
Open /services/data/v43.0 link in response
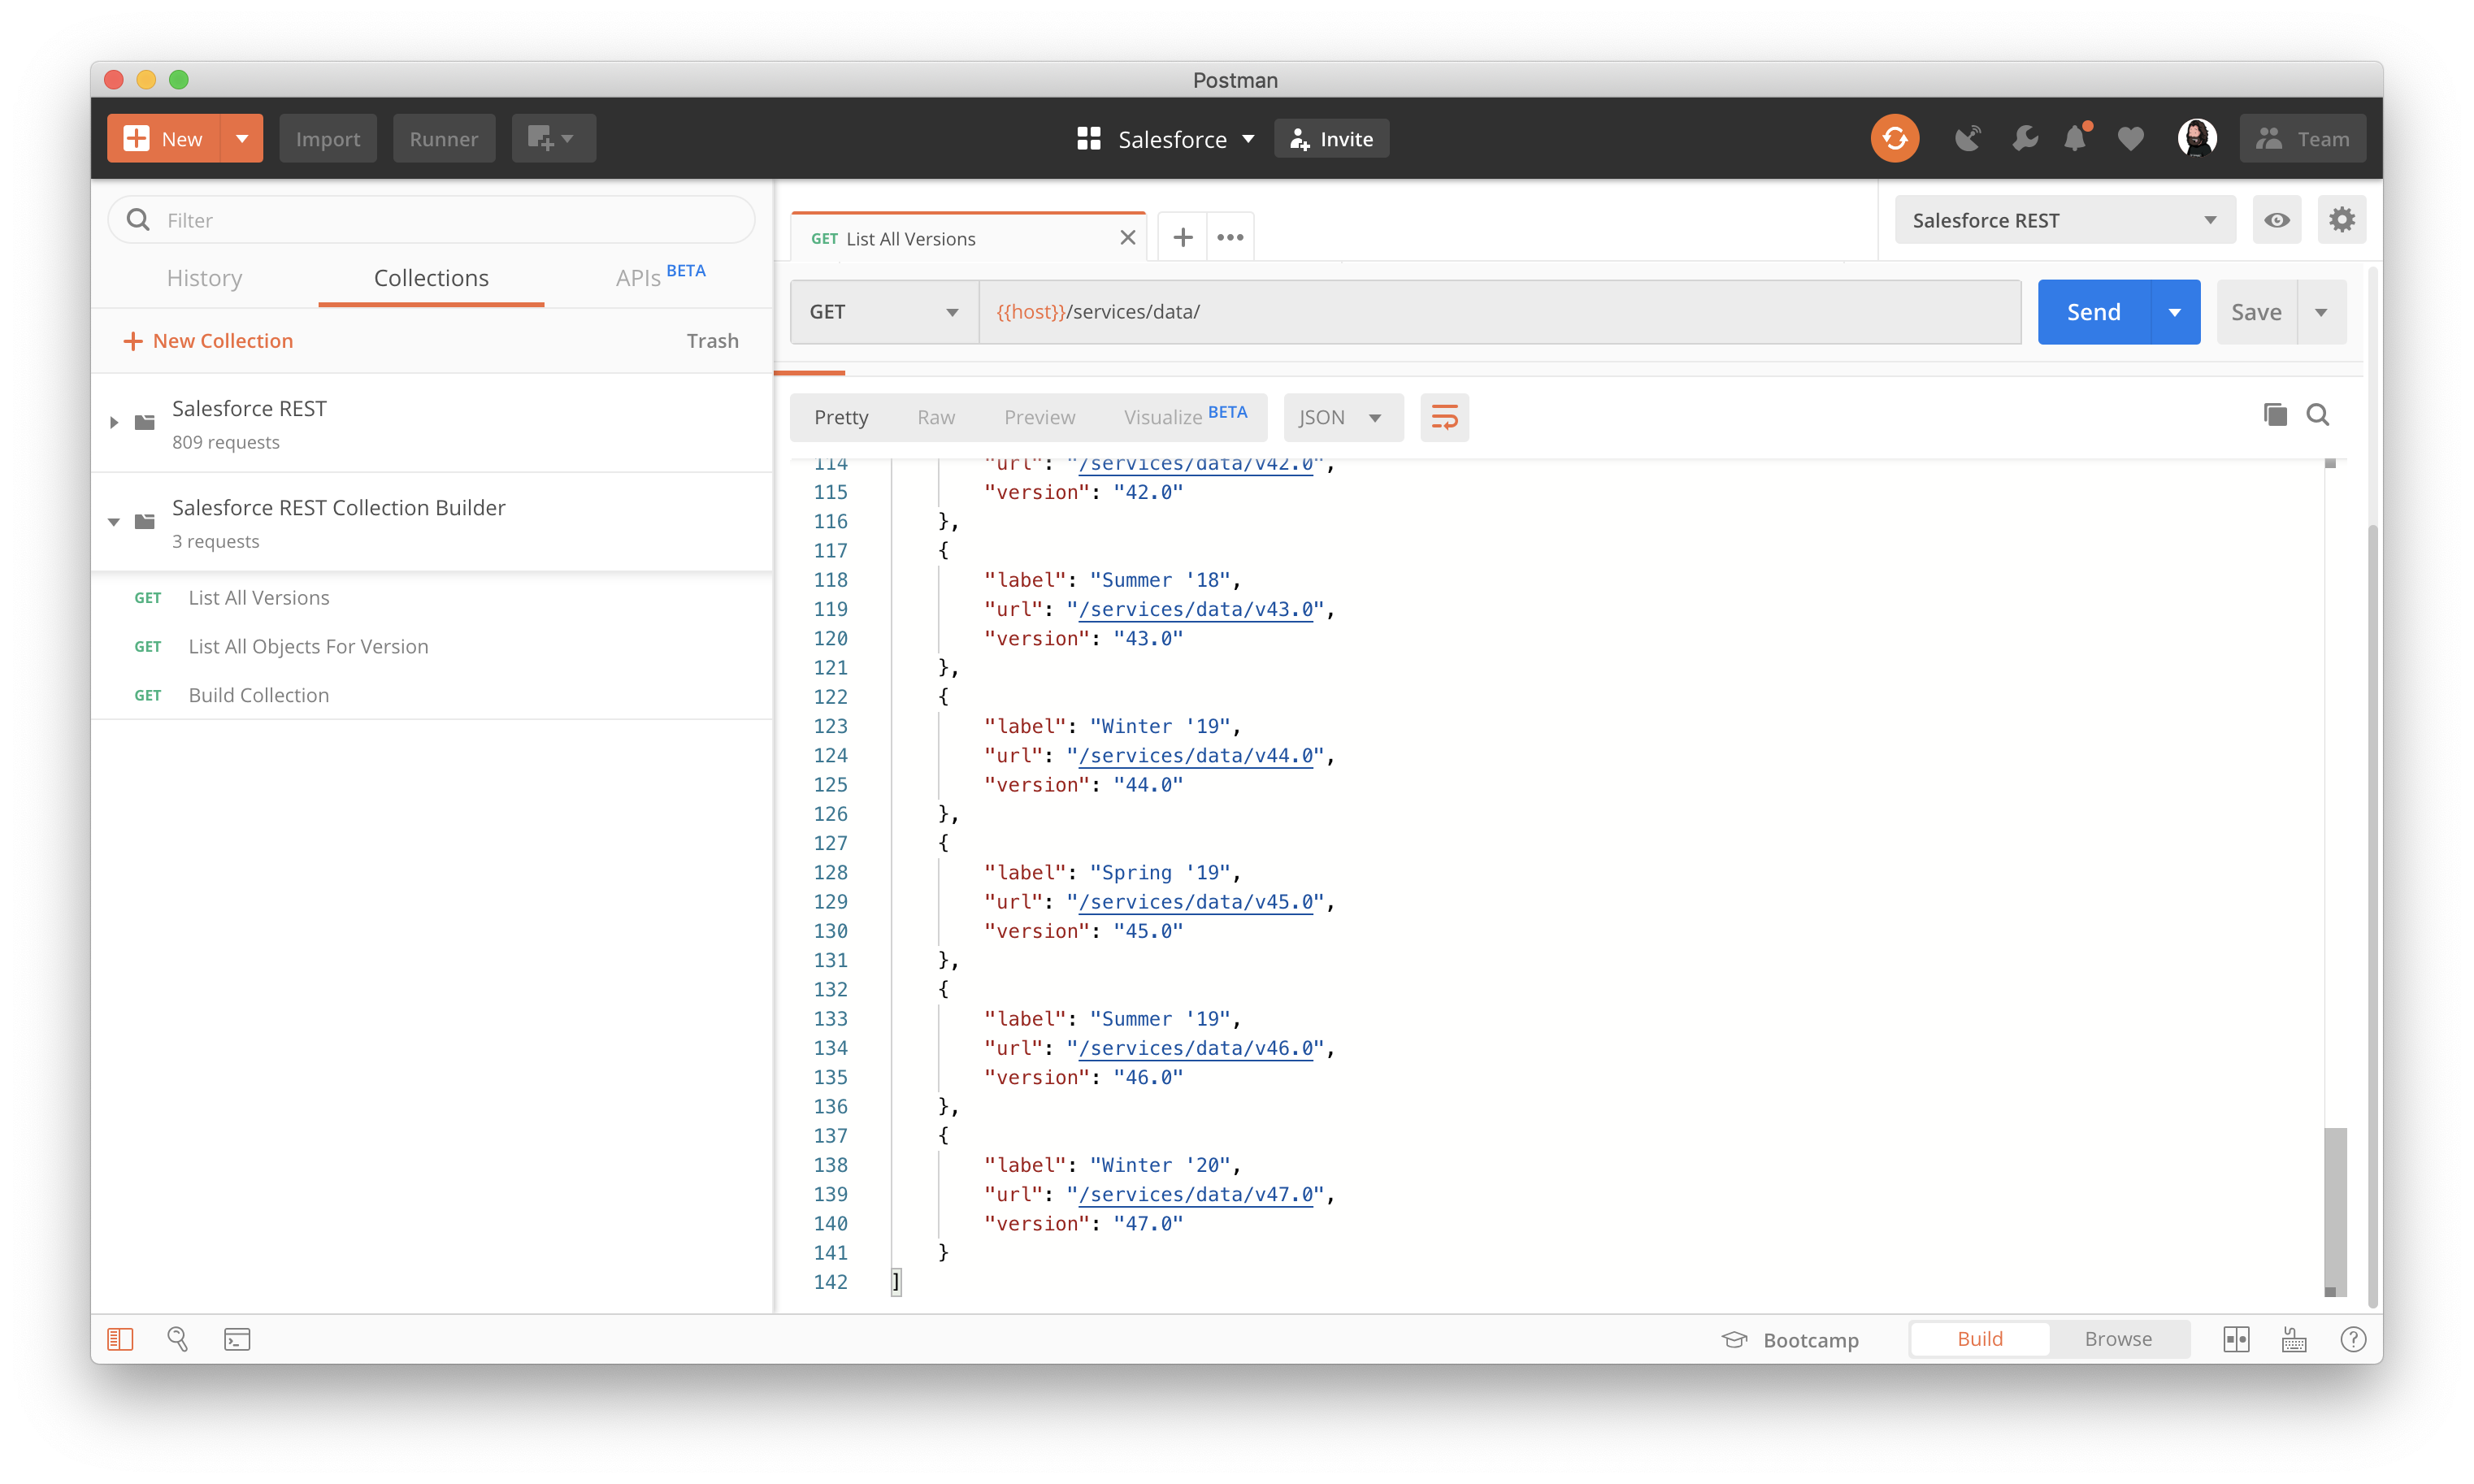(x=1195, y=609)
